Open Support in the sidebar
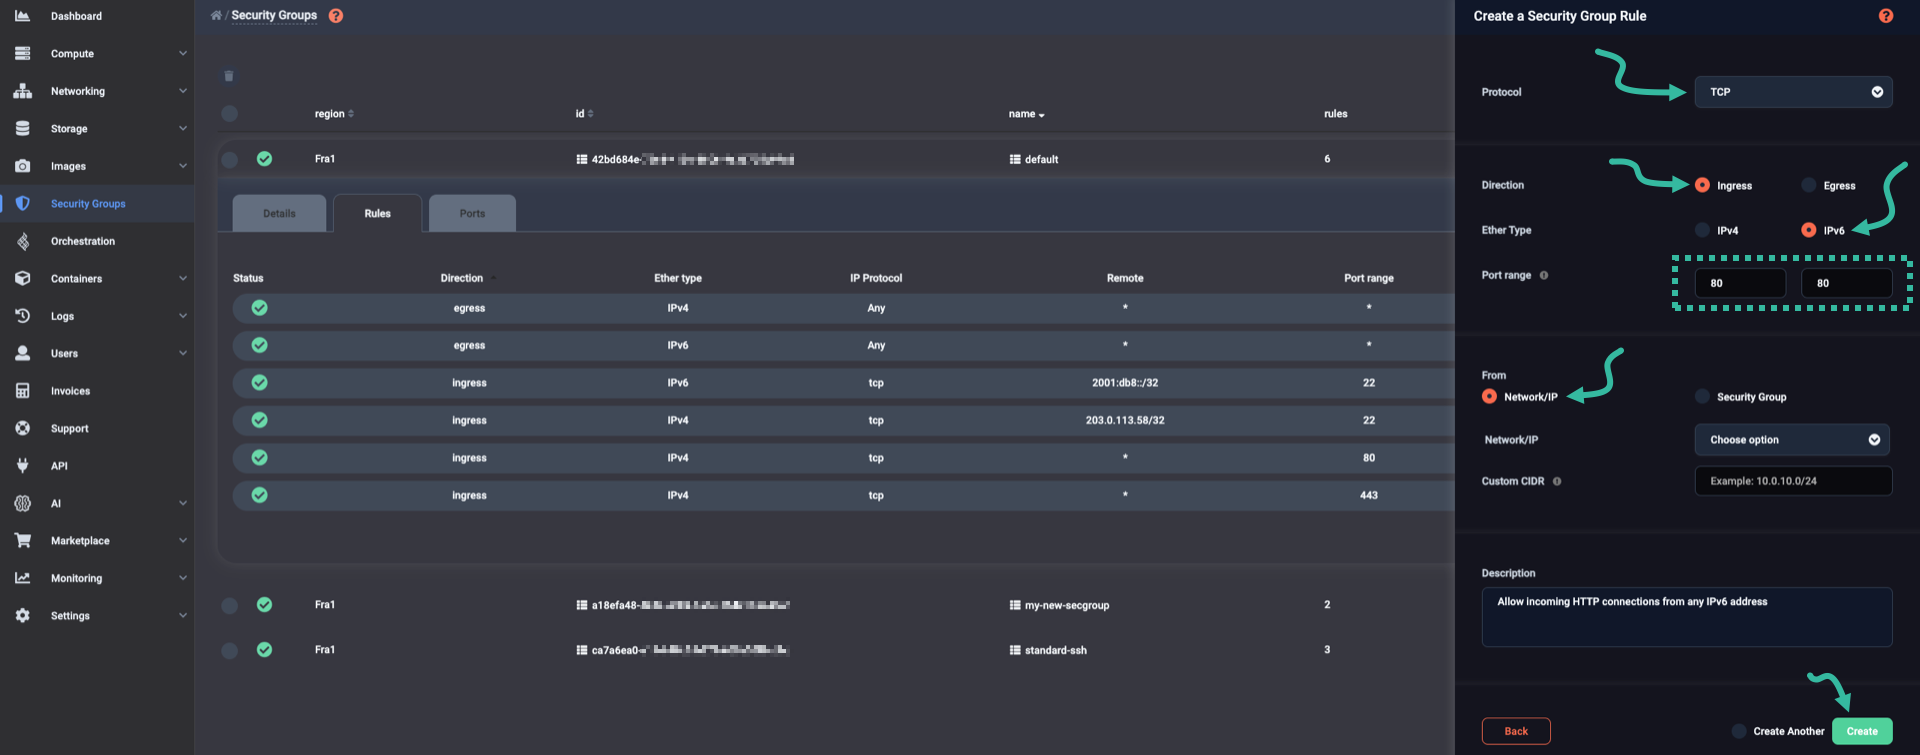 click(x=97, y=429)
